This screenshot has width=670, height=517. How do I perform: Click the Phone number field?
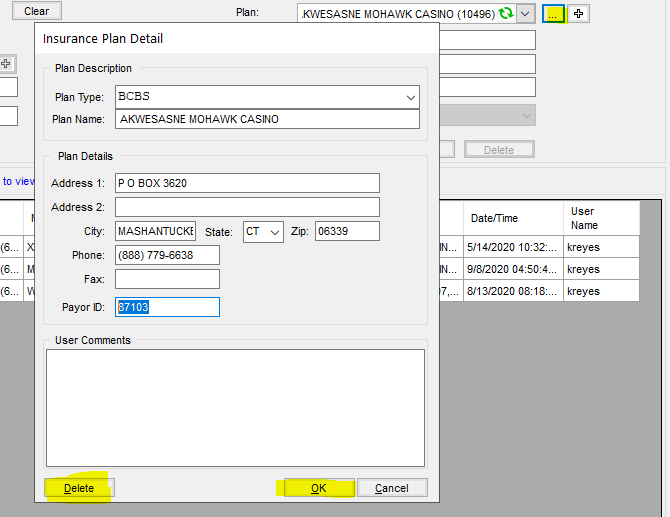point(168,255)
